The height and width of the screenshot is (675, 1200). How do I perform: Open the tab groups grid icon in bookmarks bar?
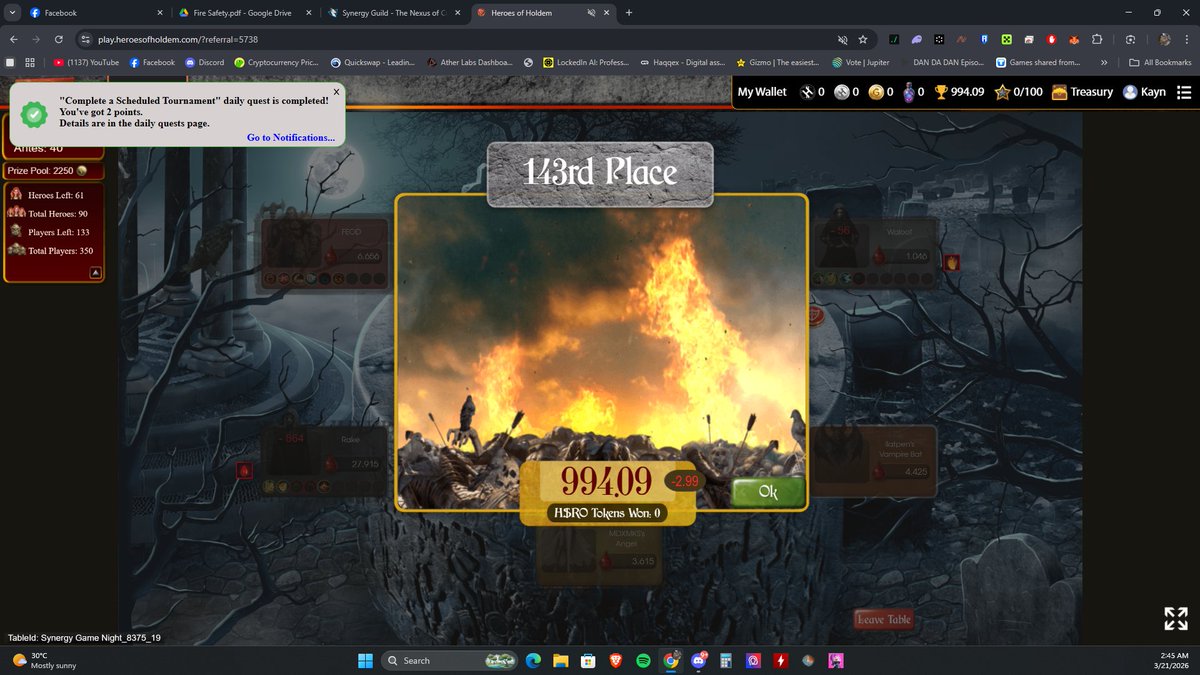coord(30,62)
